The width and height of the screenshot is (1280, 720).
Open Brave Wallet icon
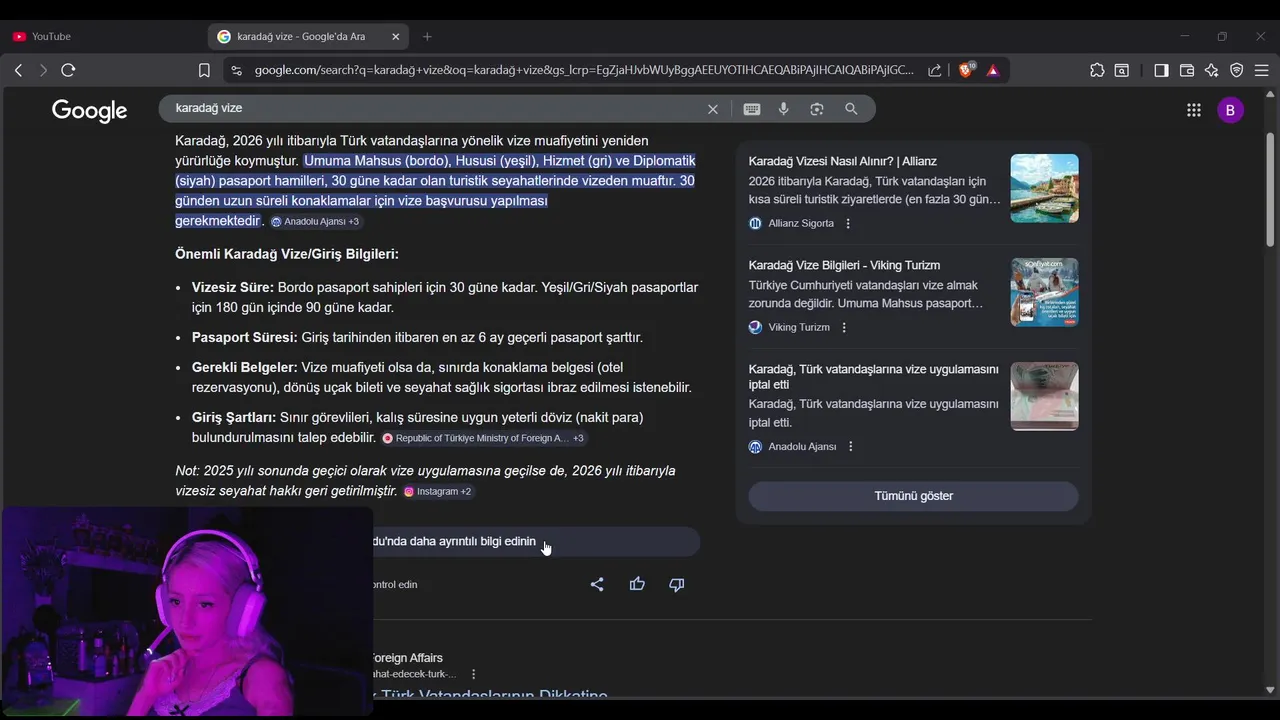1187,70
